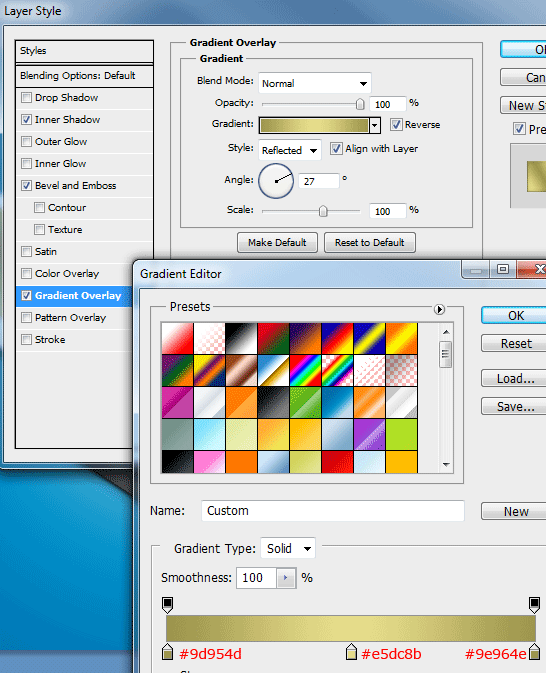Choose the pink gradient preset in bottom row

[x=209, y=462]
